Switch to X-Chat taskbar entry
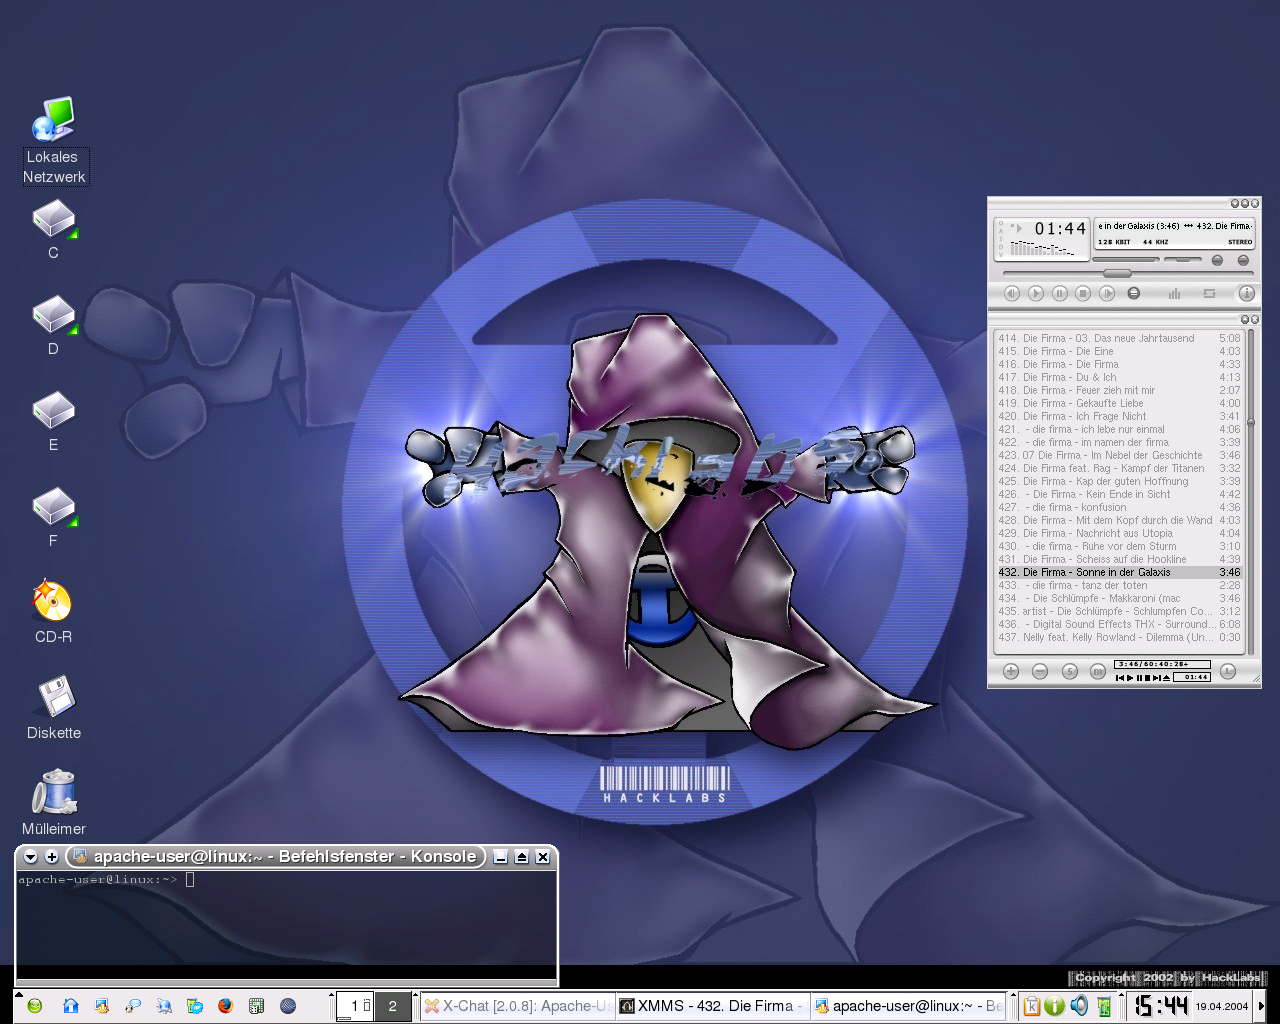 (516, 1006)
